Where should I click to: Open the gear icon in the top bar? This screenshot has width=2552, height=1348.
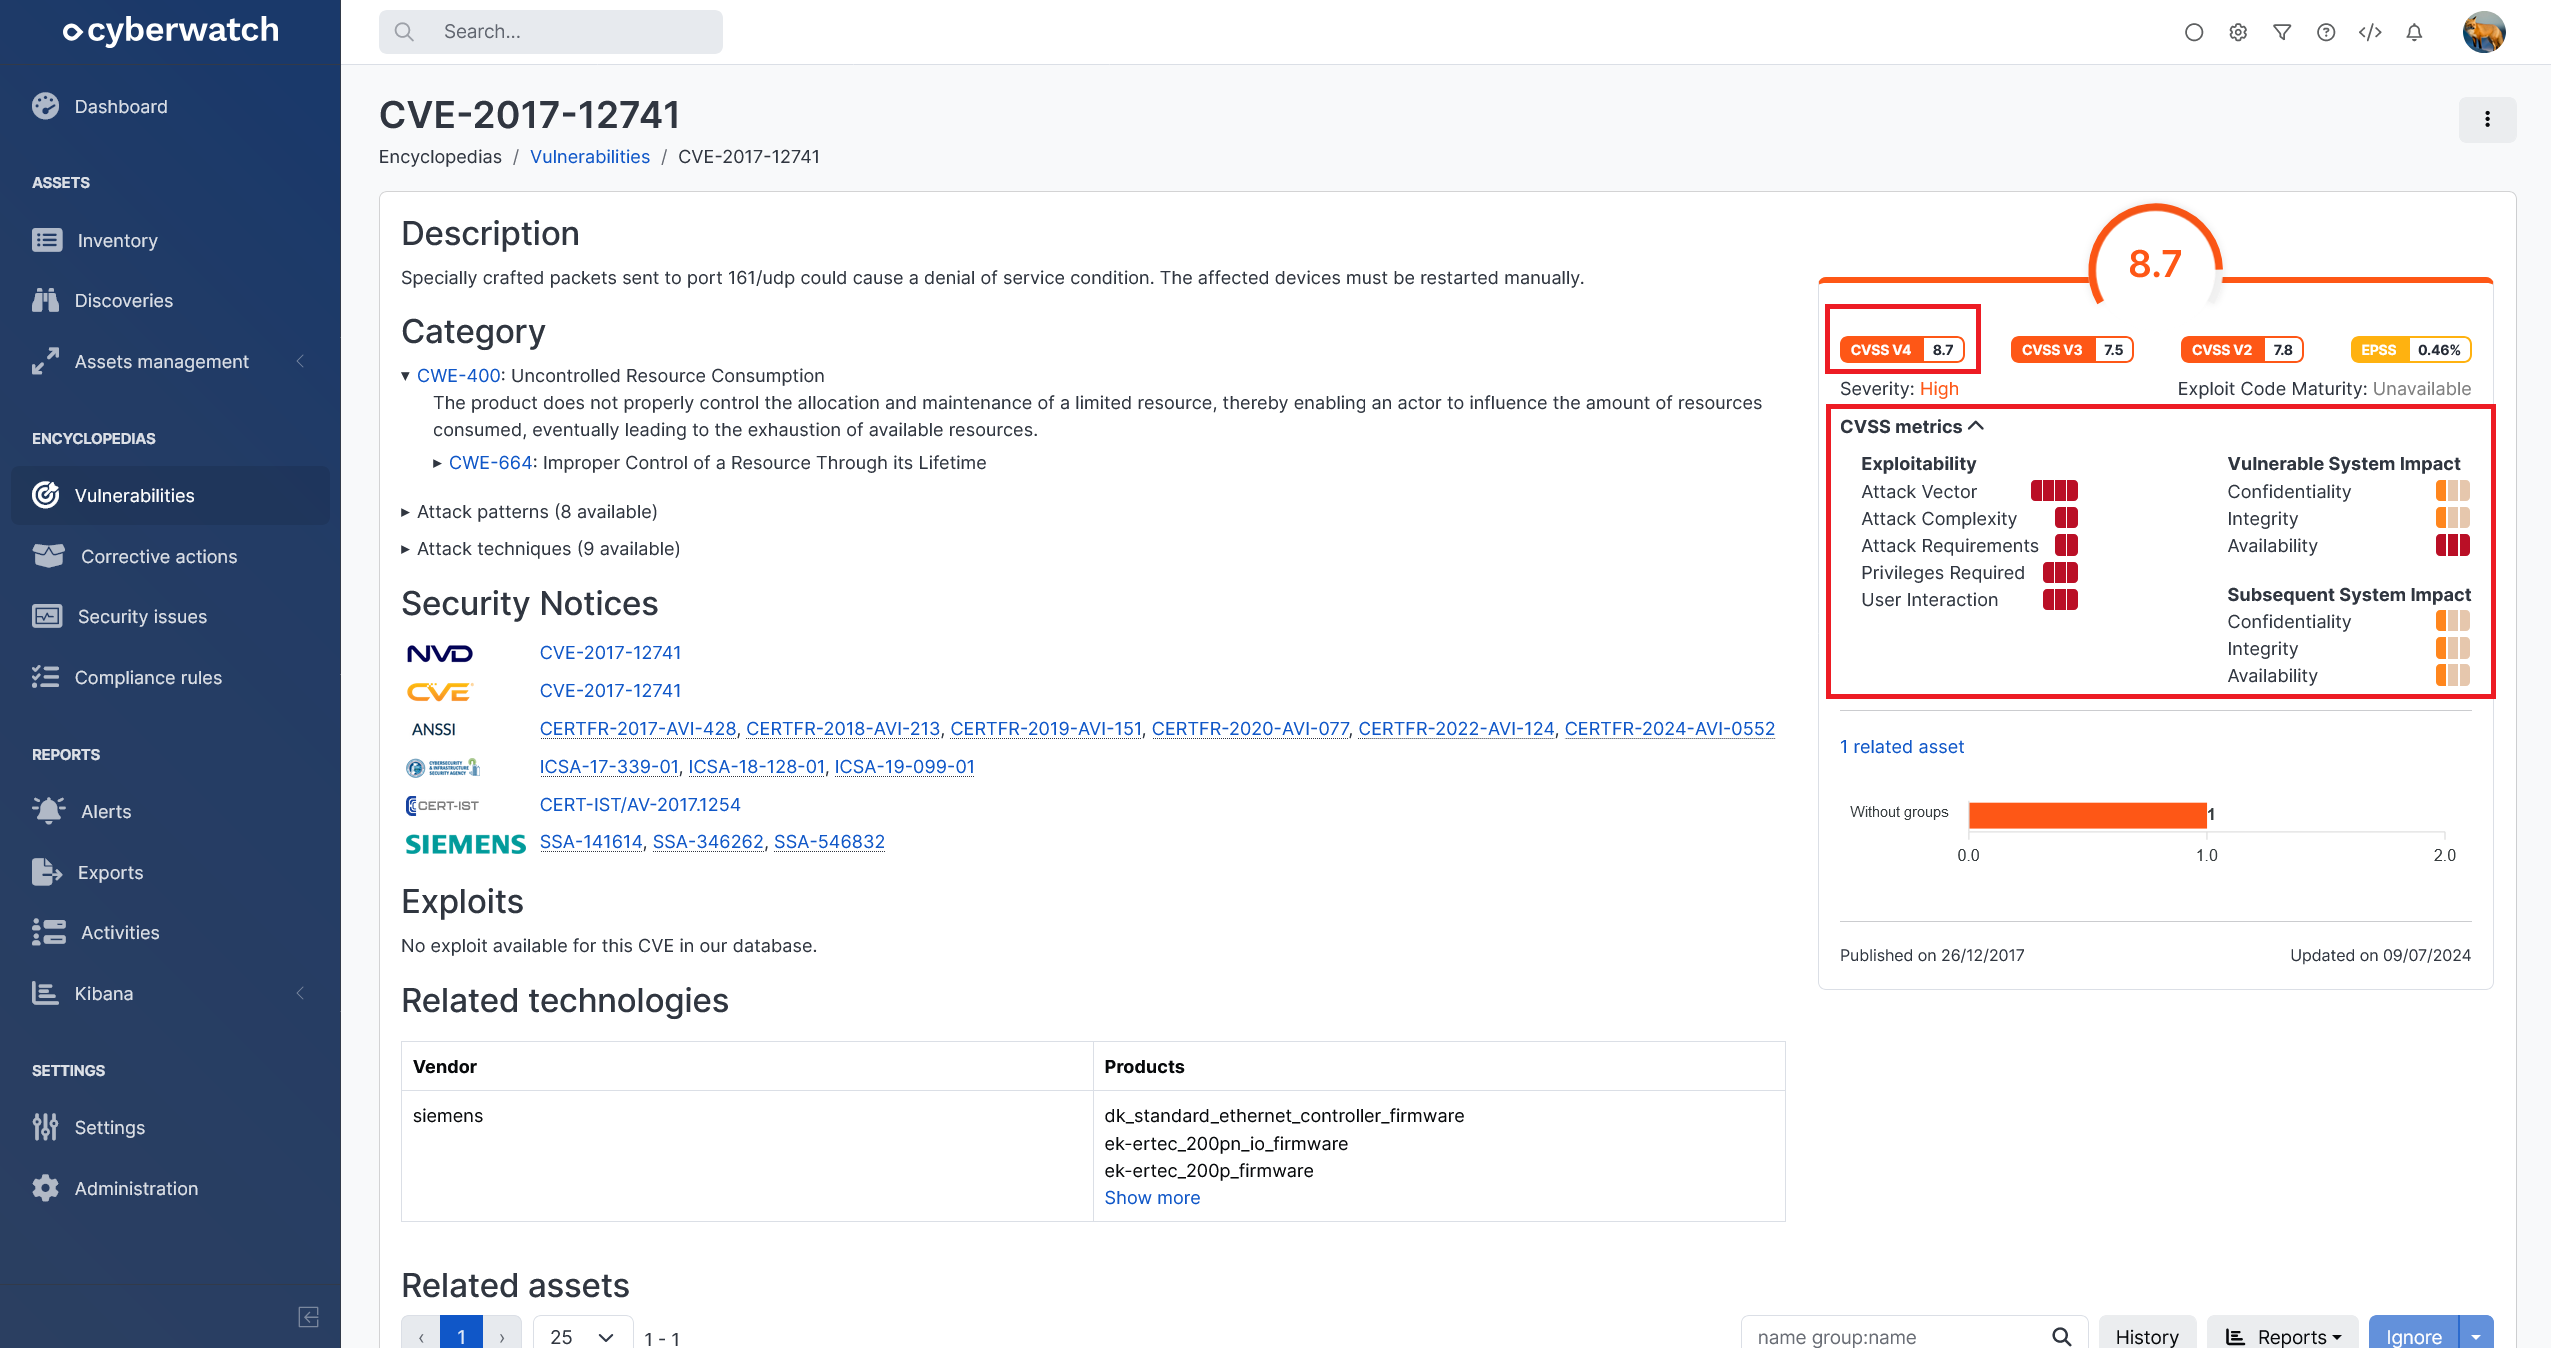(x=2238, y=32)
